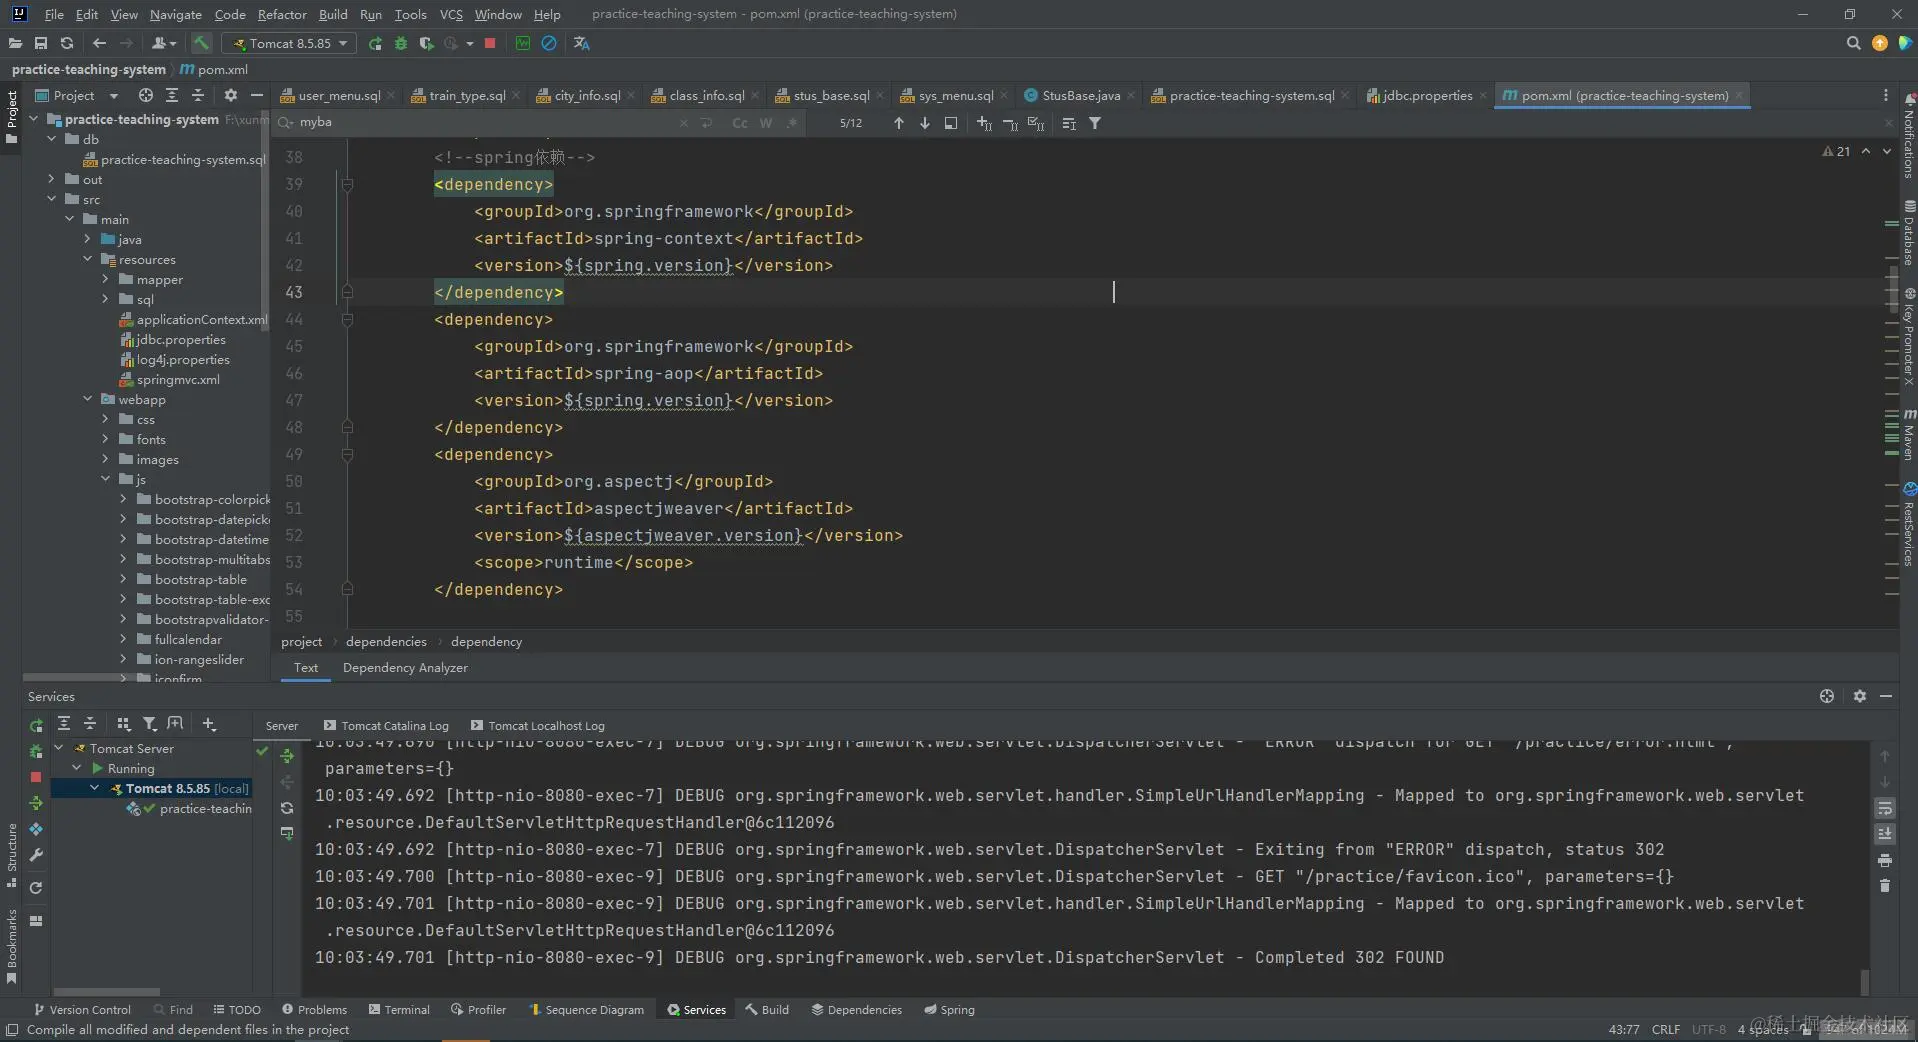Click dependencies breadcrumb in editor
This screenshot has width=1918, height=1042.
point(386,641)
